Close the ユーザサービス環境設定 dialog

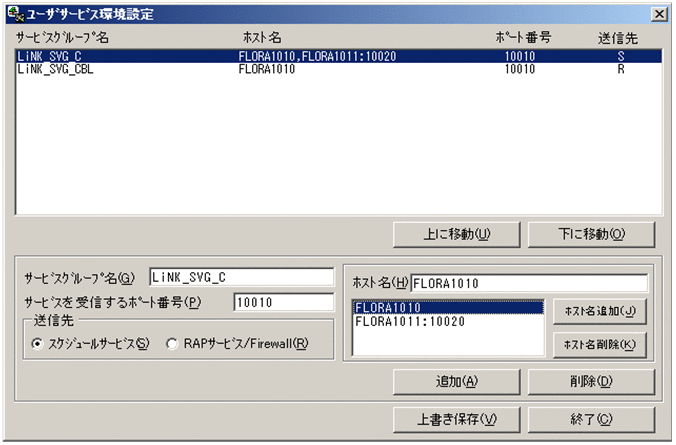[x=659, y=14]
